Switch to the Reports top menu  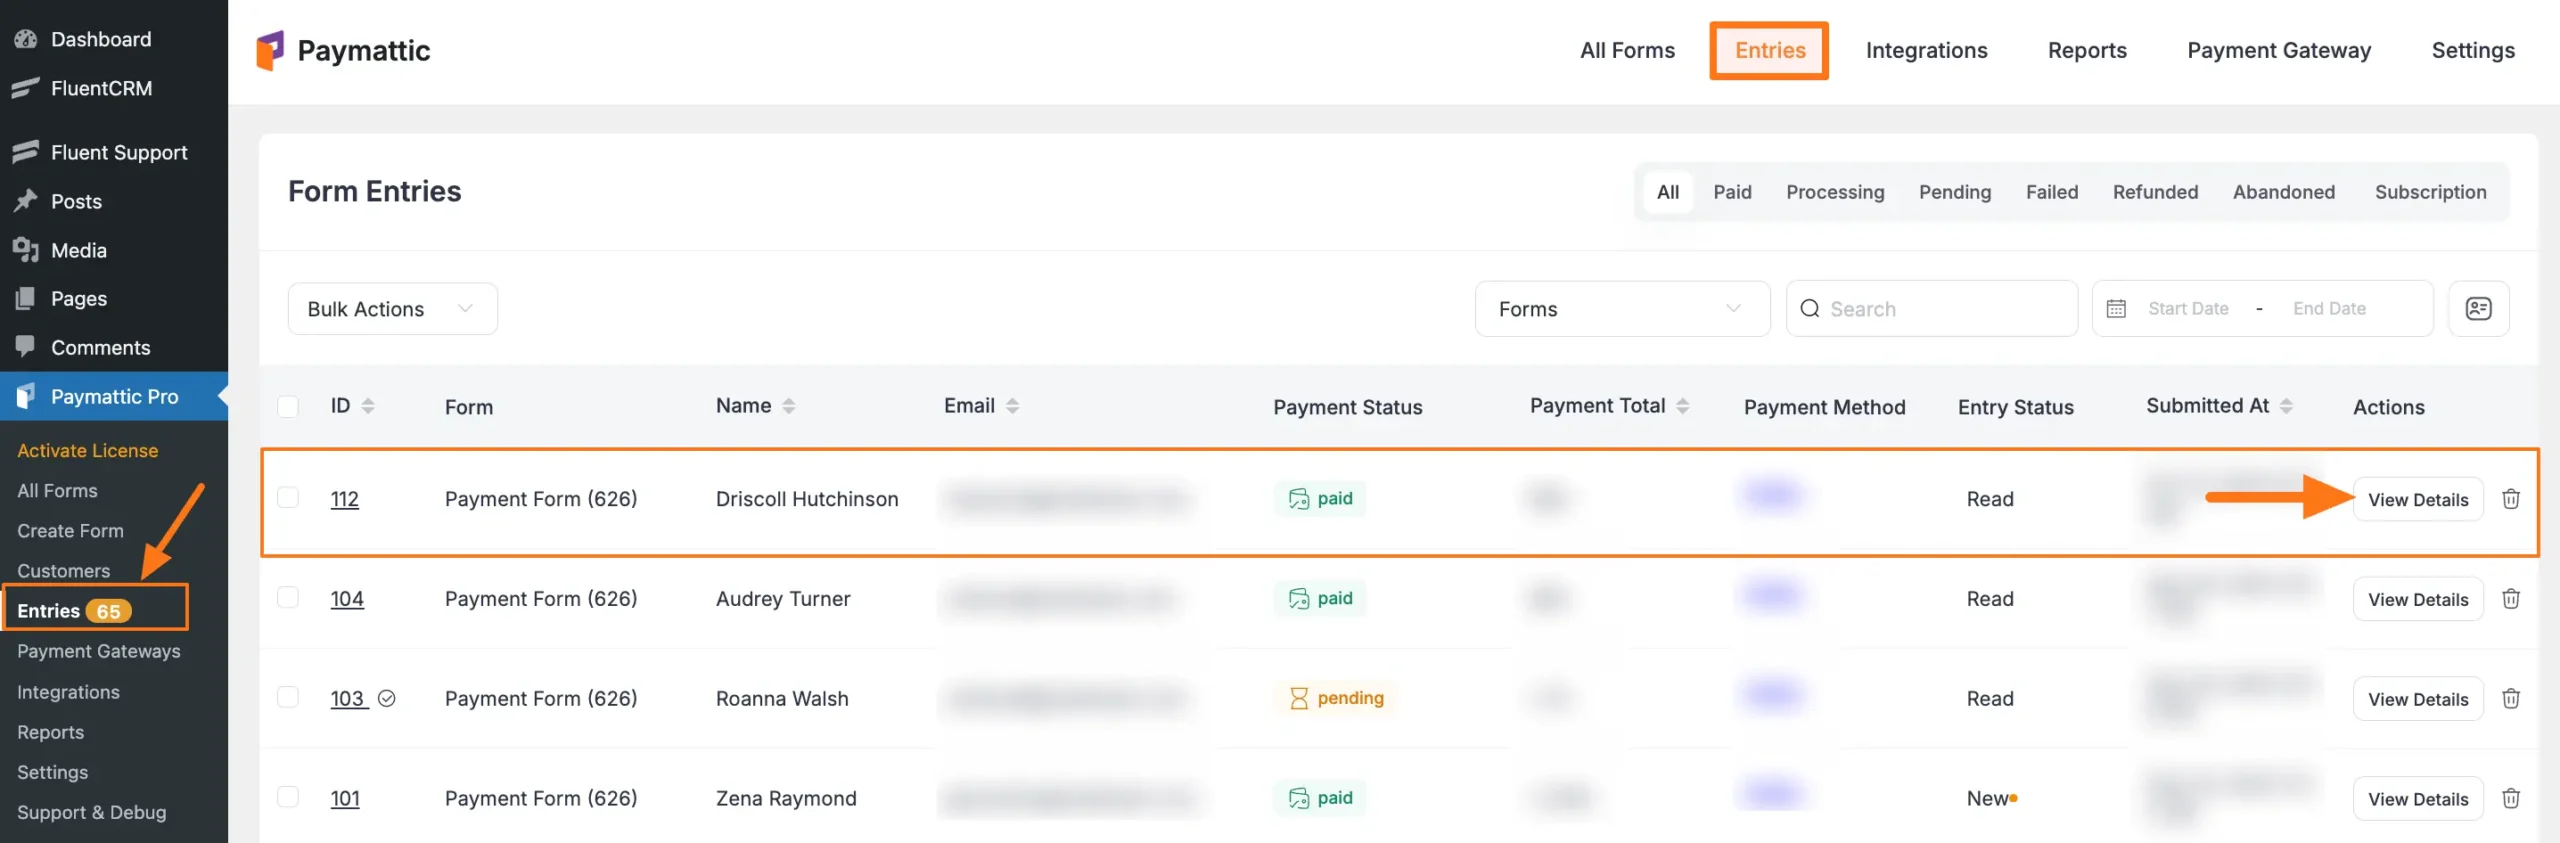coord(2087,51)
